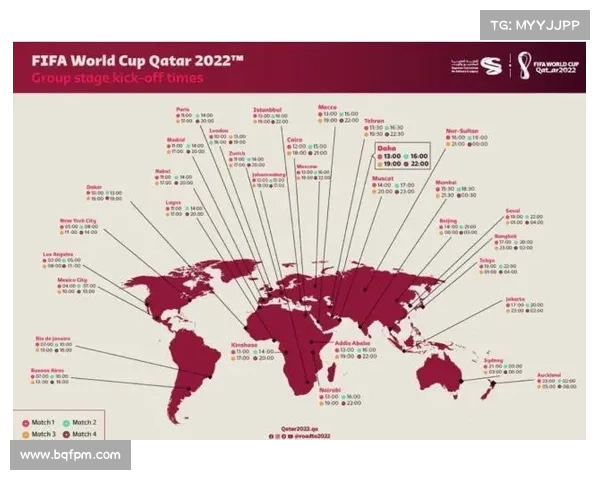
Task: Click the Istanbul city label
Action: click(267, 110)
